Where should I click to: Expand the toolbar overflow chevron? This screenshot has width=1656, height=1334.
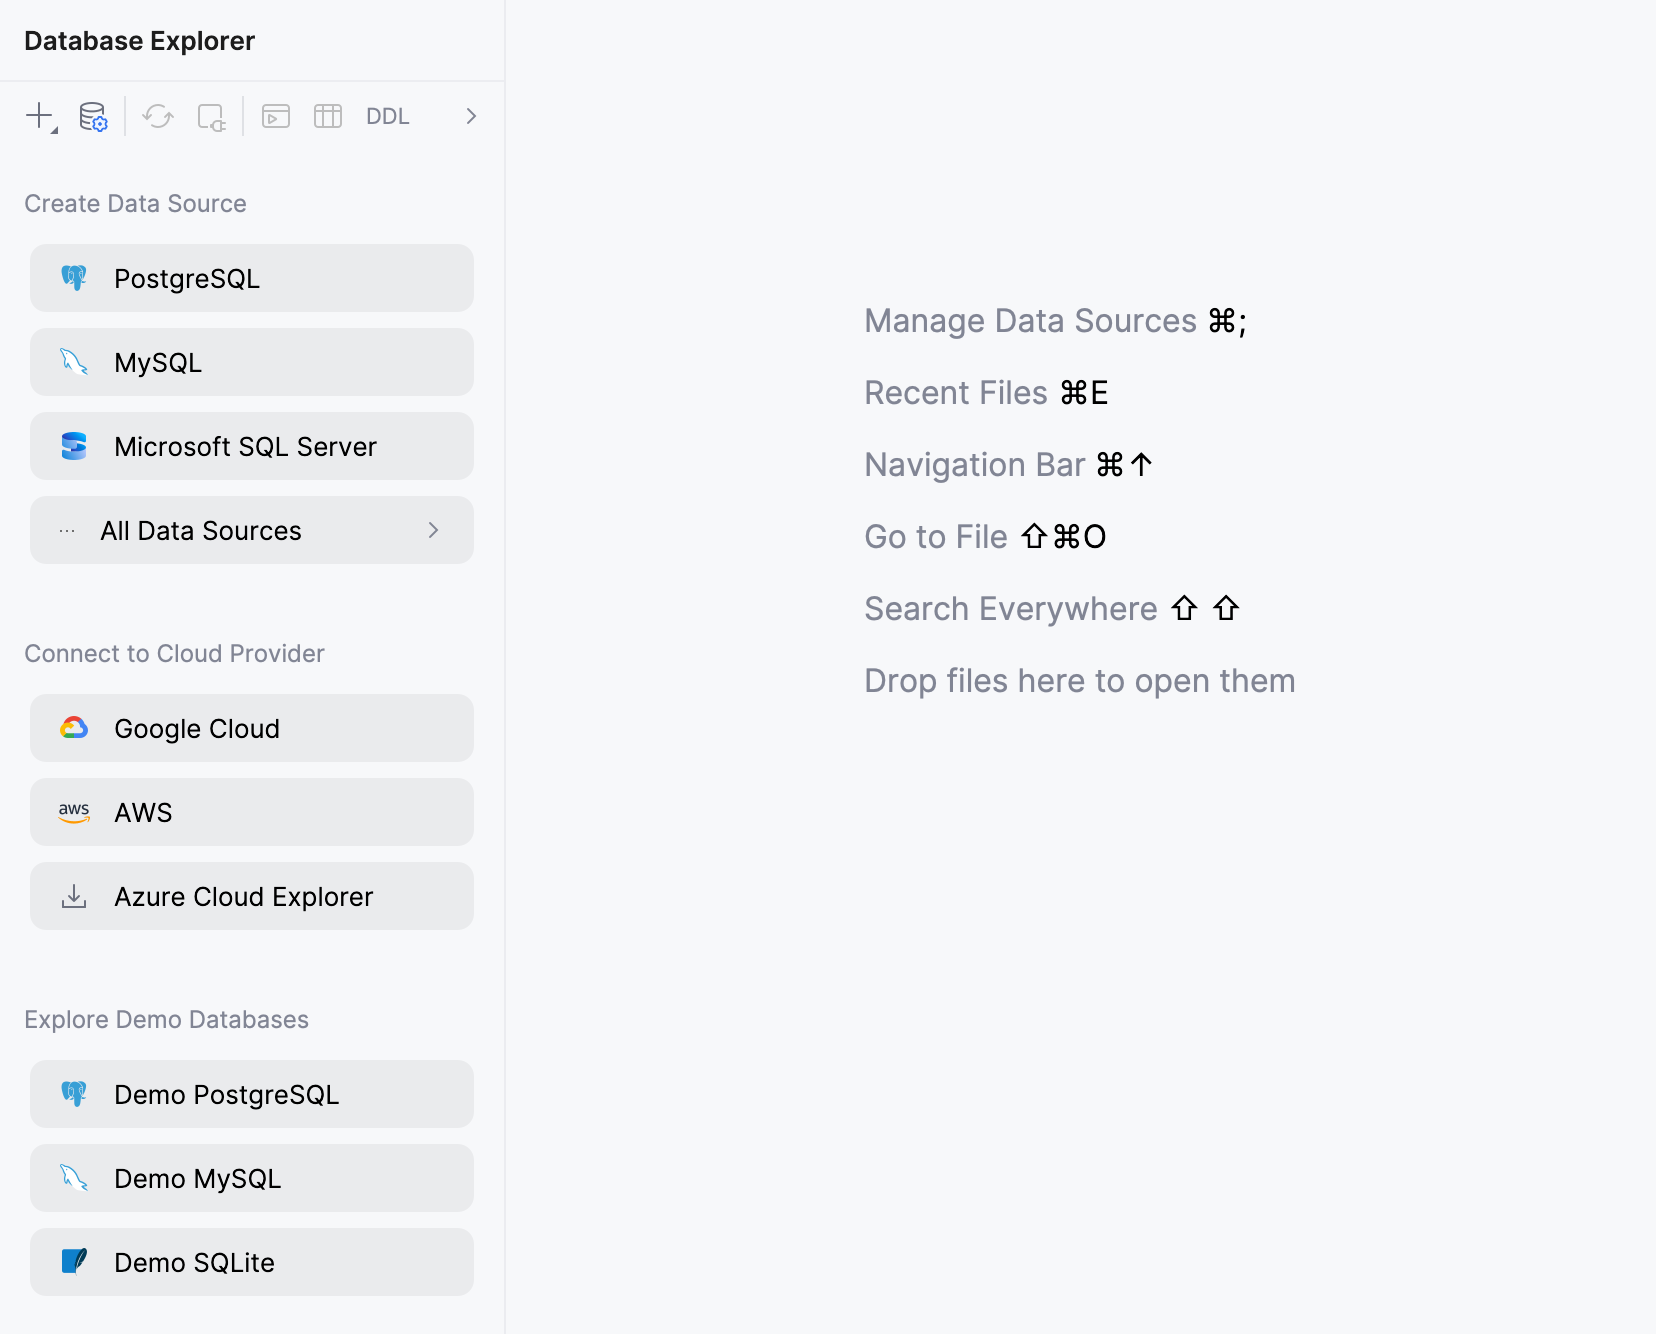click(x=471, y=116)
